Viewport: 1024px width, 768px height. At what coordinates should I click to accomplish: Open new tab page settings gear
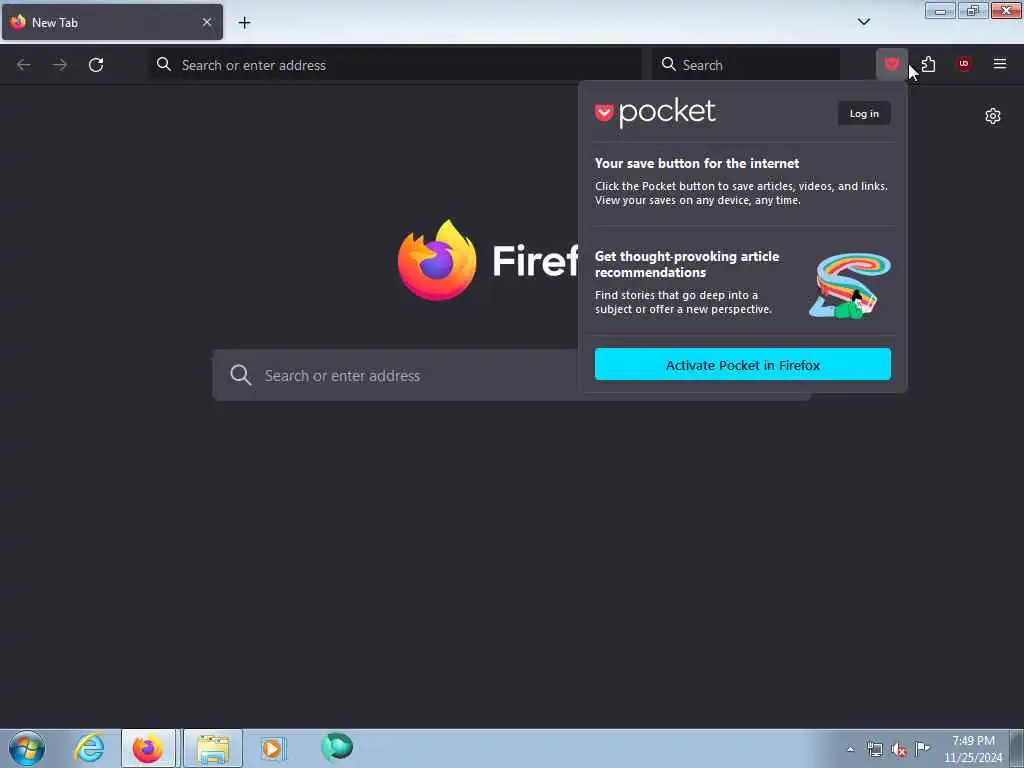(x=993, y=116)
